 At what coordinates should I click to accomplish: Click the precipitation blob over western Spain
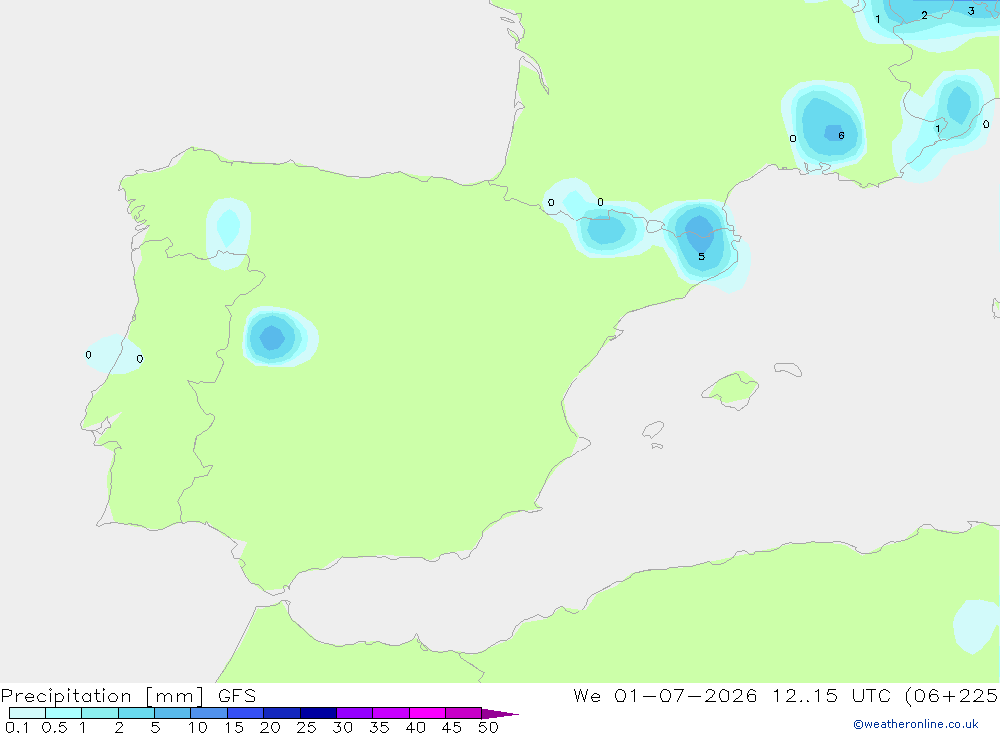click(279, 337)
